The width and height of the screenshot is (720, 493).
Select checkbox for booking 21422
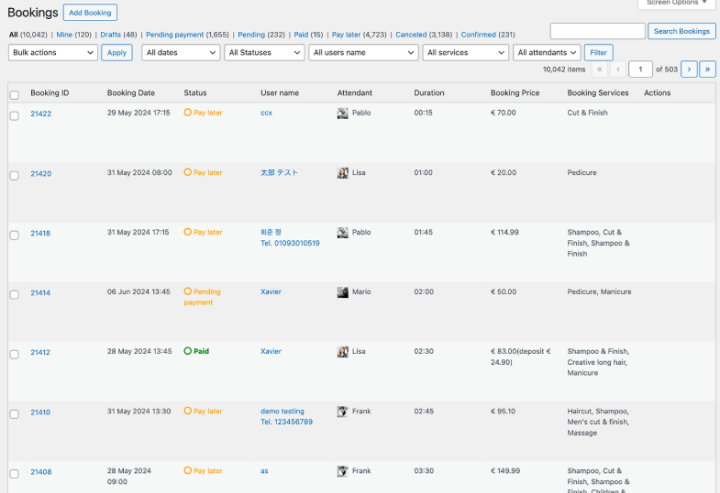[14, 116]
